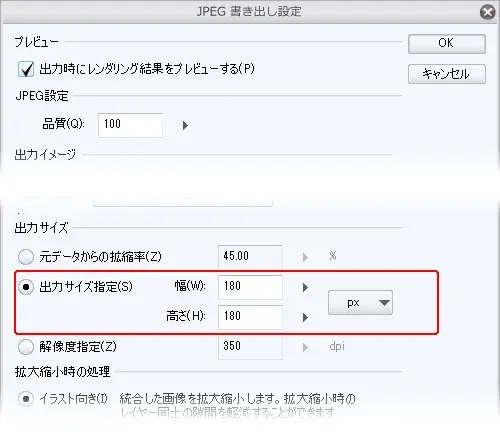The width and height of the screenshot is (500, 436).
Task: Select the scale from original data radio button
Action: pos(26,257)
